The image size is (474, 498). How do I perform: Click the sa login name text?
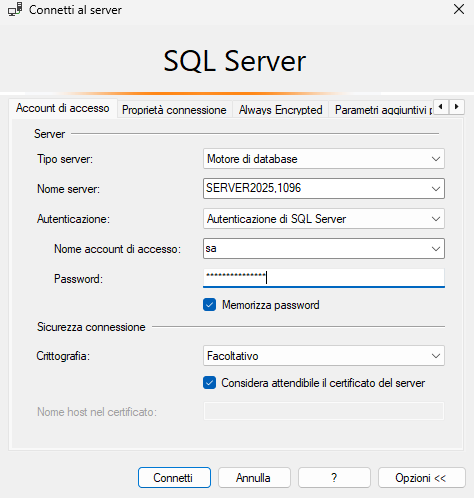[x=211, y=248]
